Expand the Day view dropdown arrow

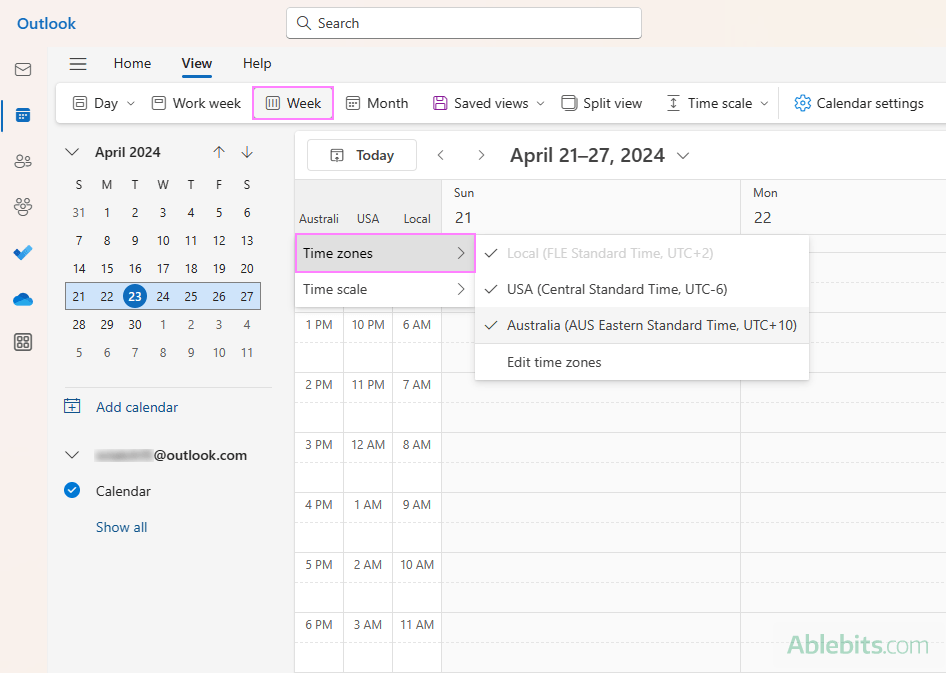pyautogui.click(x=131, y=103)
